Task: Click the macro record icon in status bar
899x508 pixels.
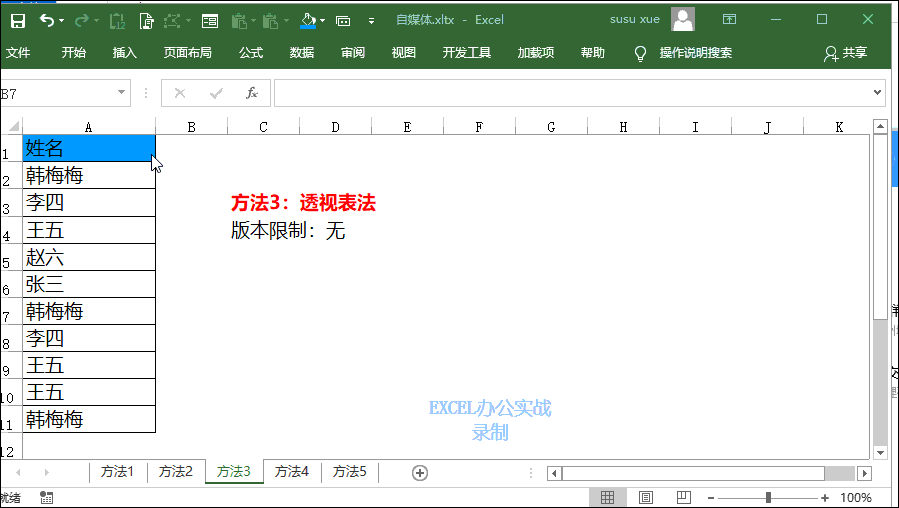Action: [47, 498]
